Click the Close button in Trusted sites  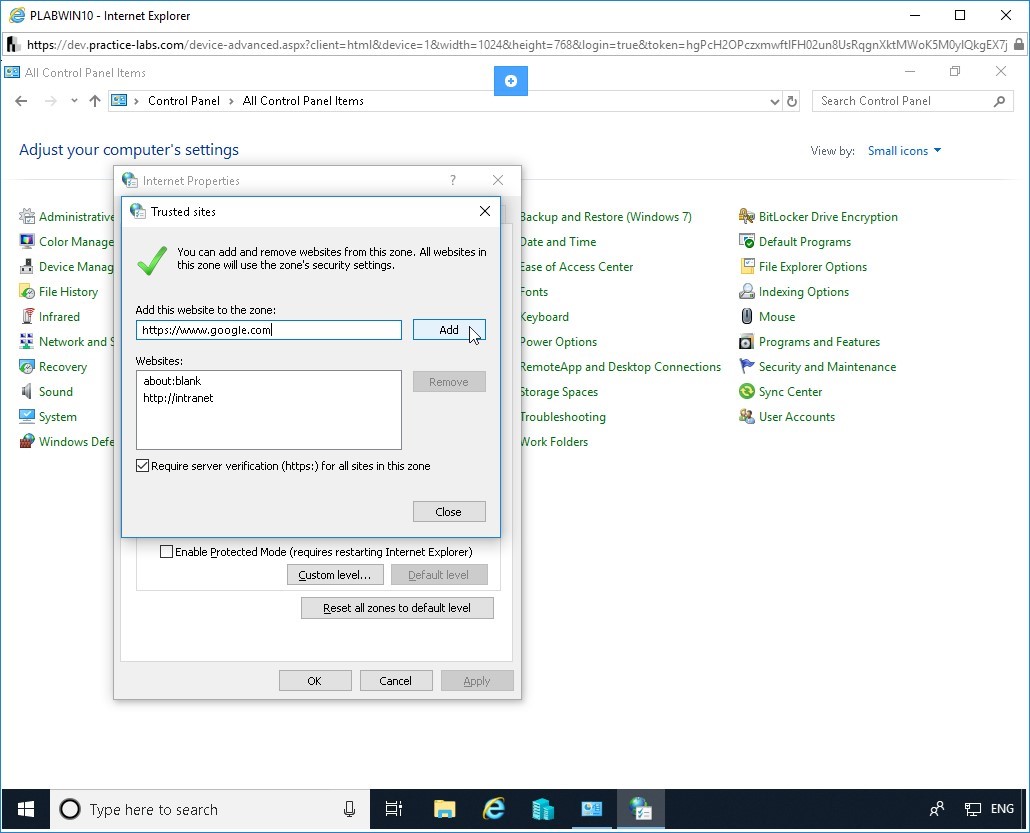tap(449, 512)
